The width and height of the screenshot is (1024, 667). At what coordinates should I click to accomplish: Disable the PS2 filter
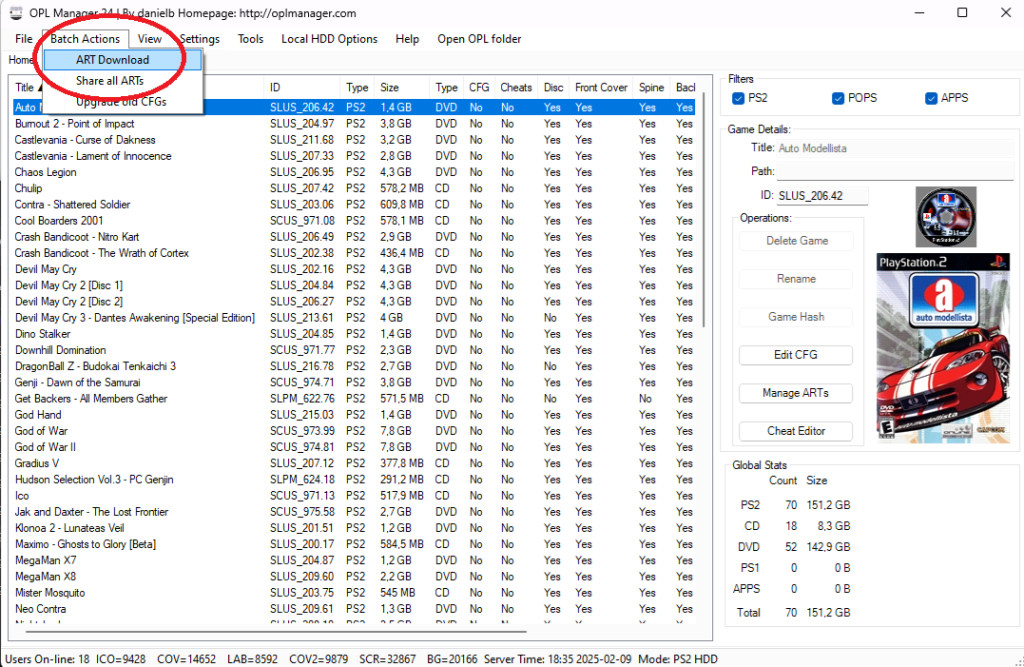(x=738, y=97)
